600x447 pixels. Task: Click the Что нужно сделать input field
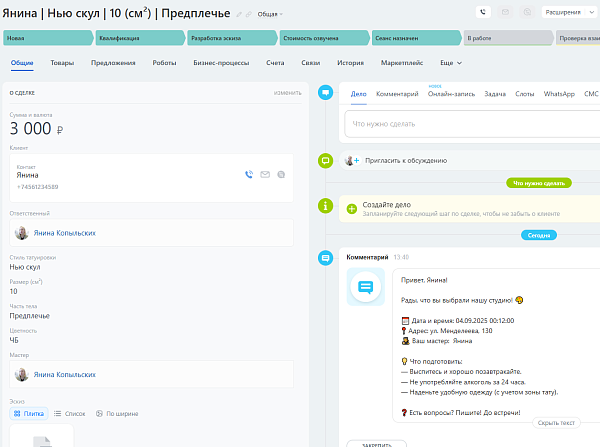tap(472, 124)
